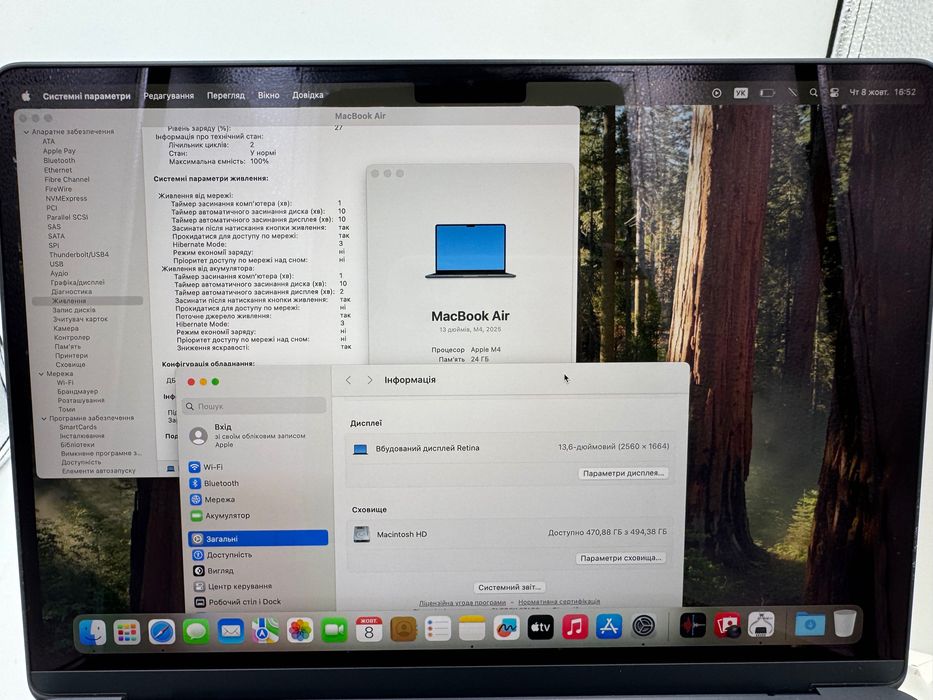The image size is (933, 700).
Task: Select Графіка/дисплеї in System Information sidebar
Action: (x=77, y=282)
